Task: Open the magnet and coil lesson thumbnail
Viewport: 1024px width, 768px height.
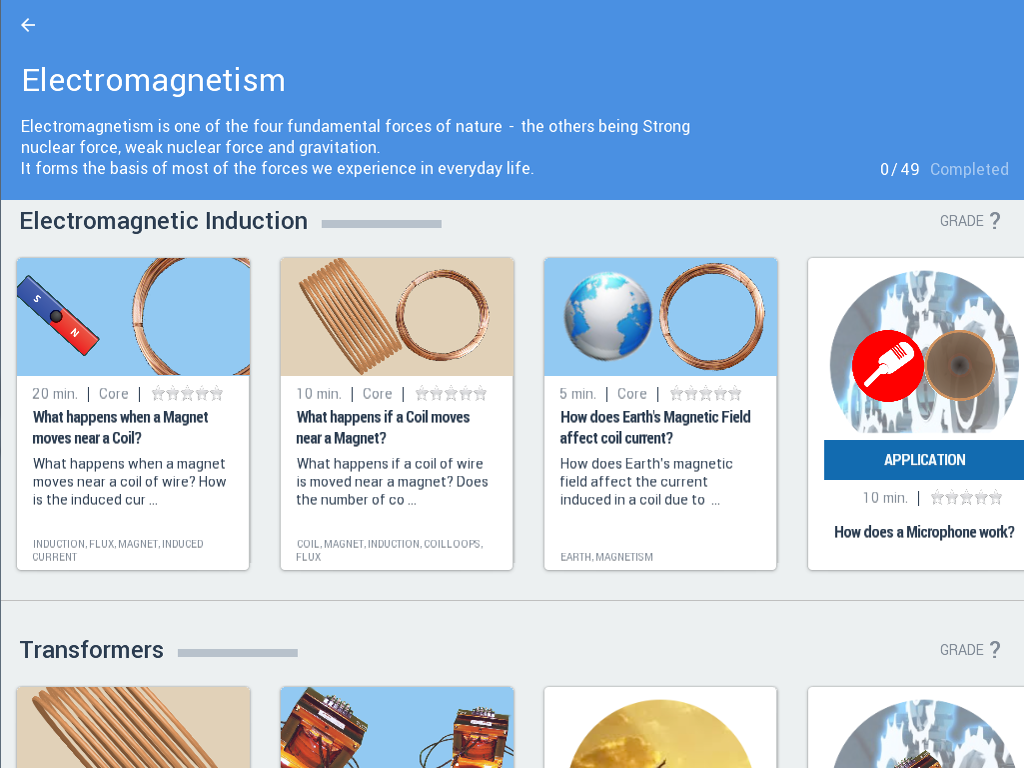Action: [x=133, y=317]
